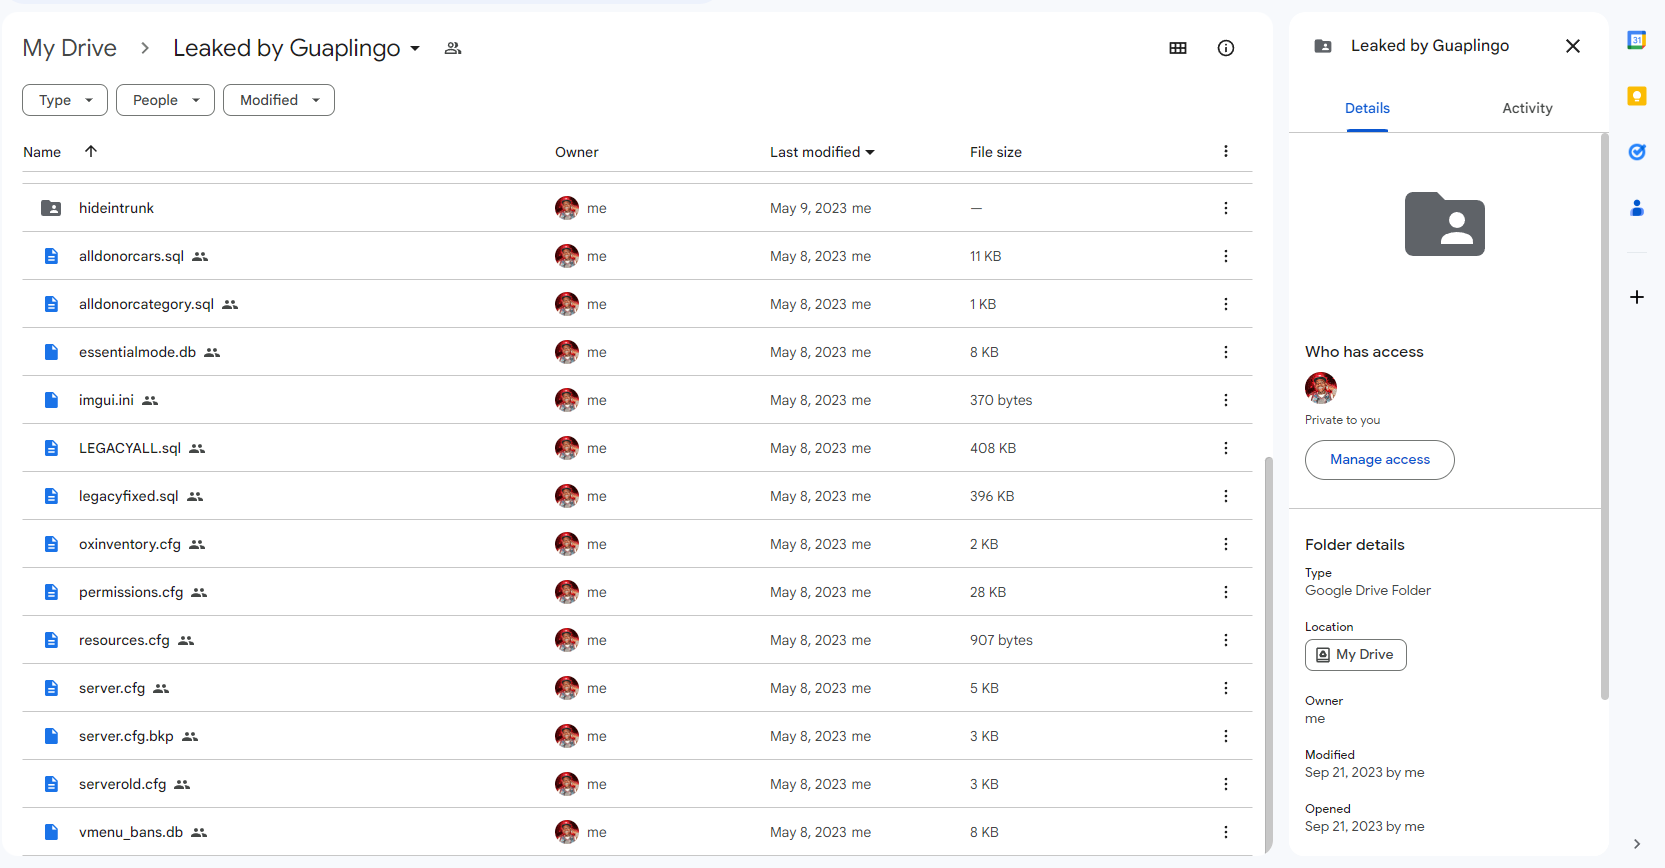
Task: Navigate to My Drive breadcrumb
Action: tap(69, 48)
